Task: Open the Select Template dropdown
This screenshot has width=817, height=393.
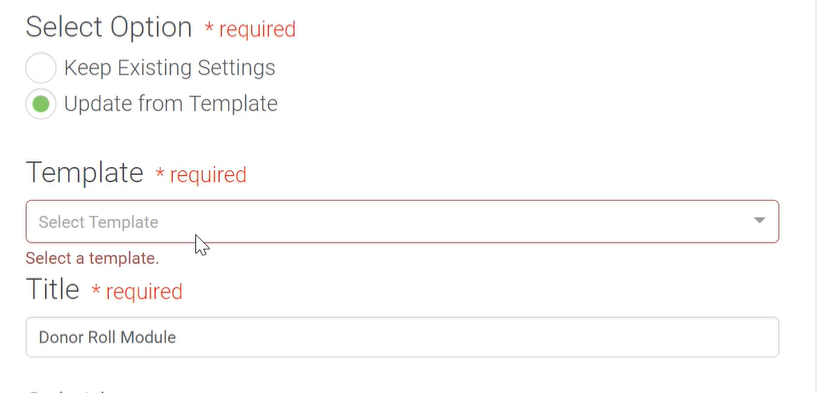Action: coord(402,222)
